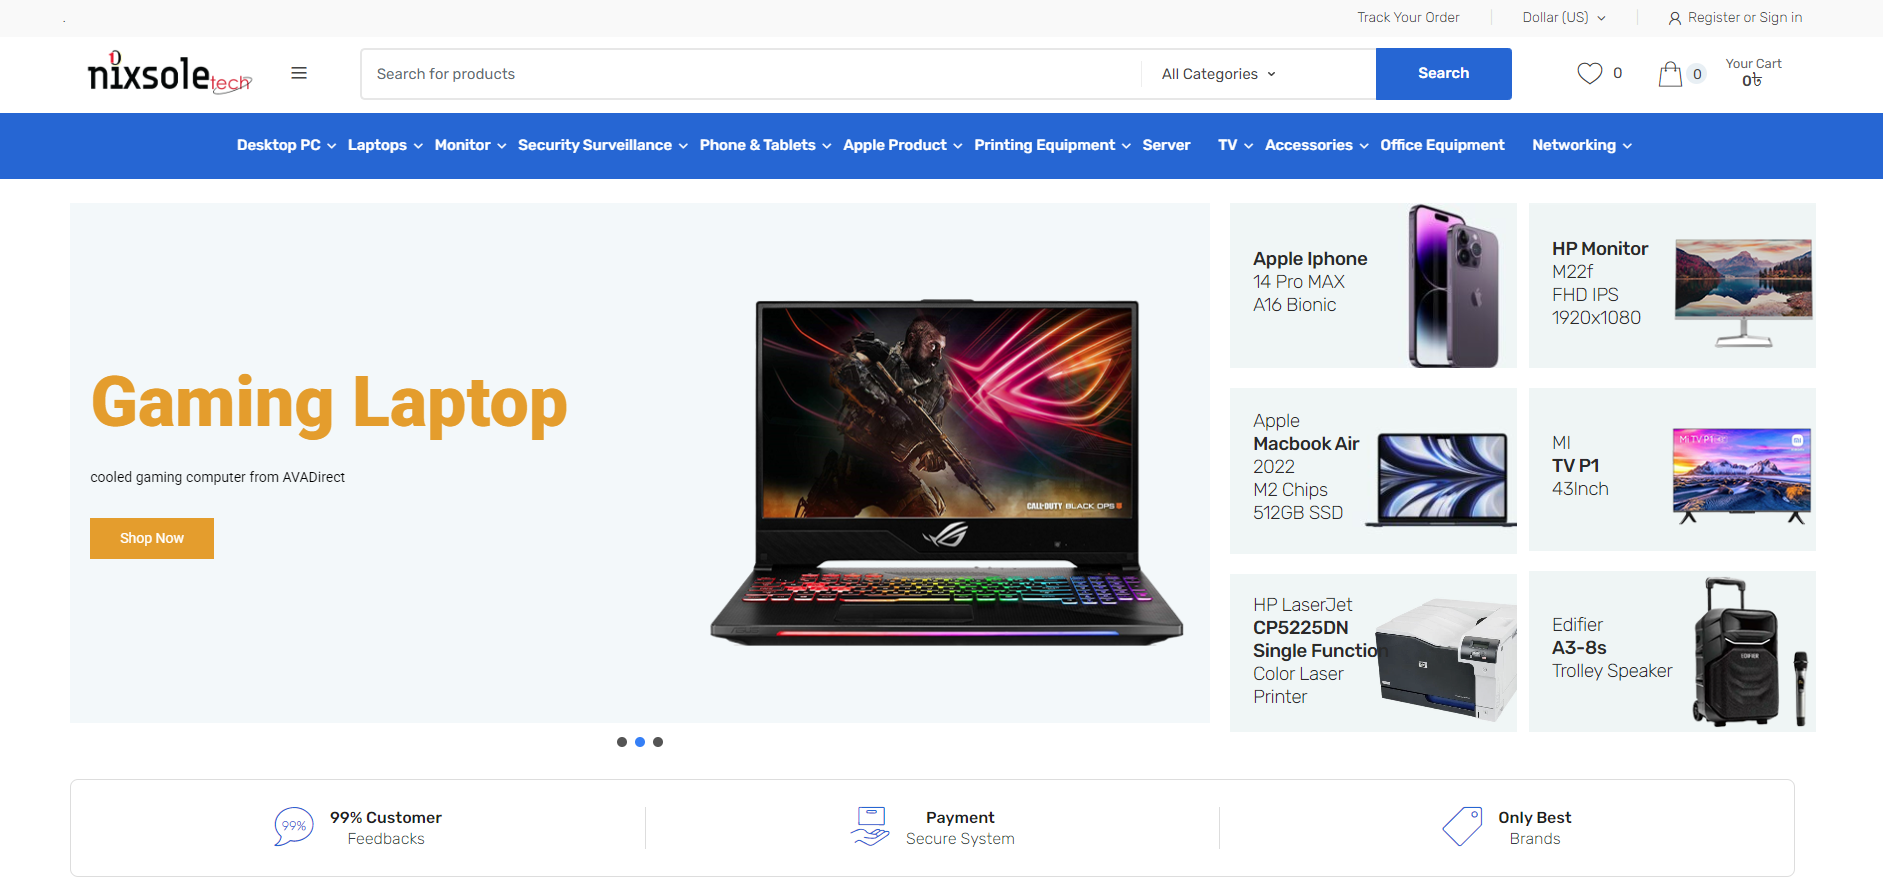
Task: Click the 99% customer feedback speech bubble icon
Action: coord(293,827)
